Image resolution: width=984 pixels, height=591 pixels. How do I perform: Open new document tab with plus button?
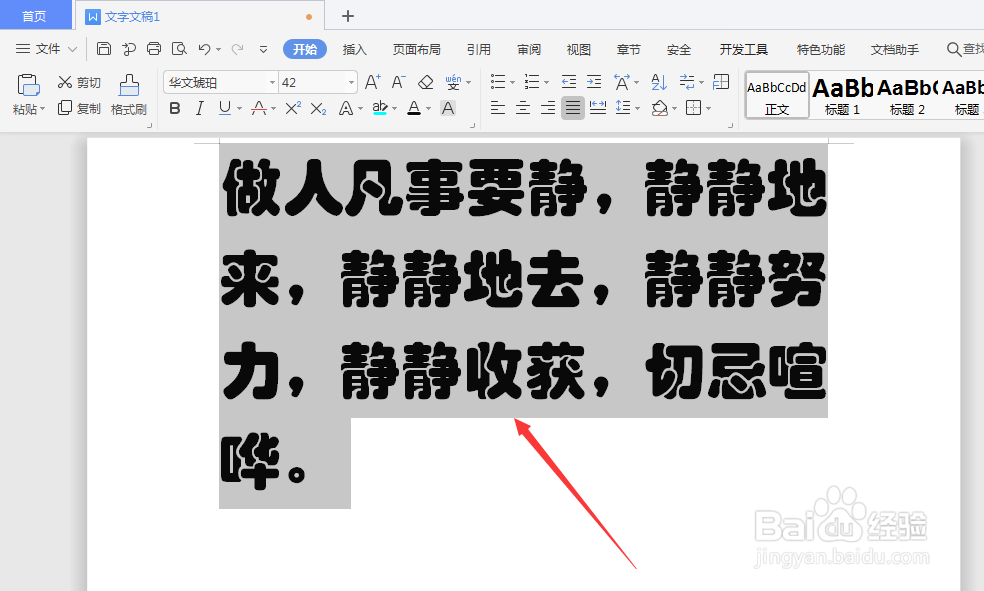348,16
